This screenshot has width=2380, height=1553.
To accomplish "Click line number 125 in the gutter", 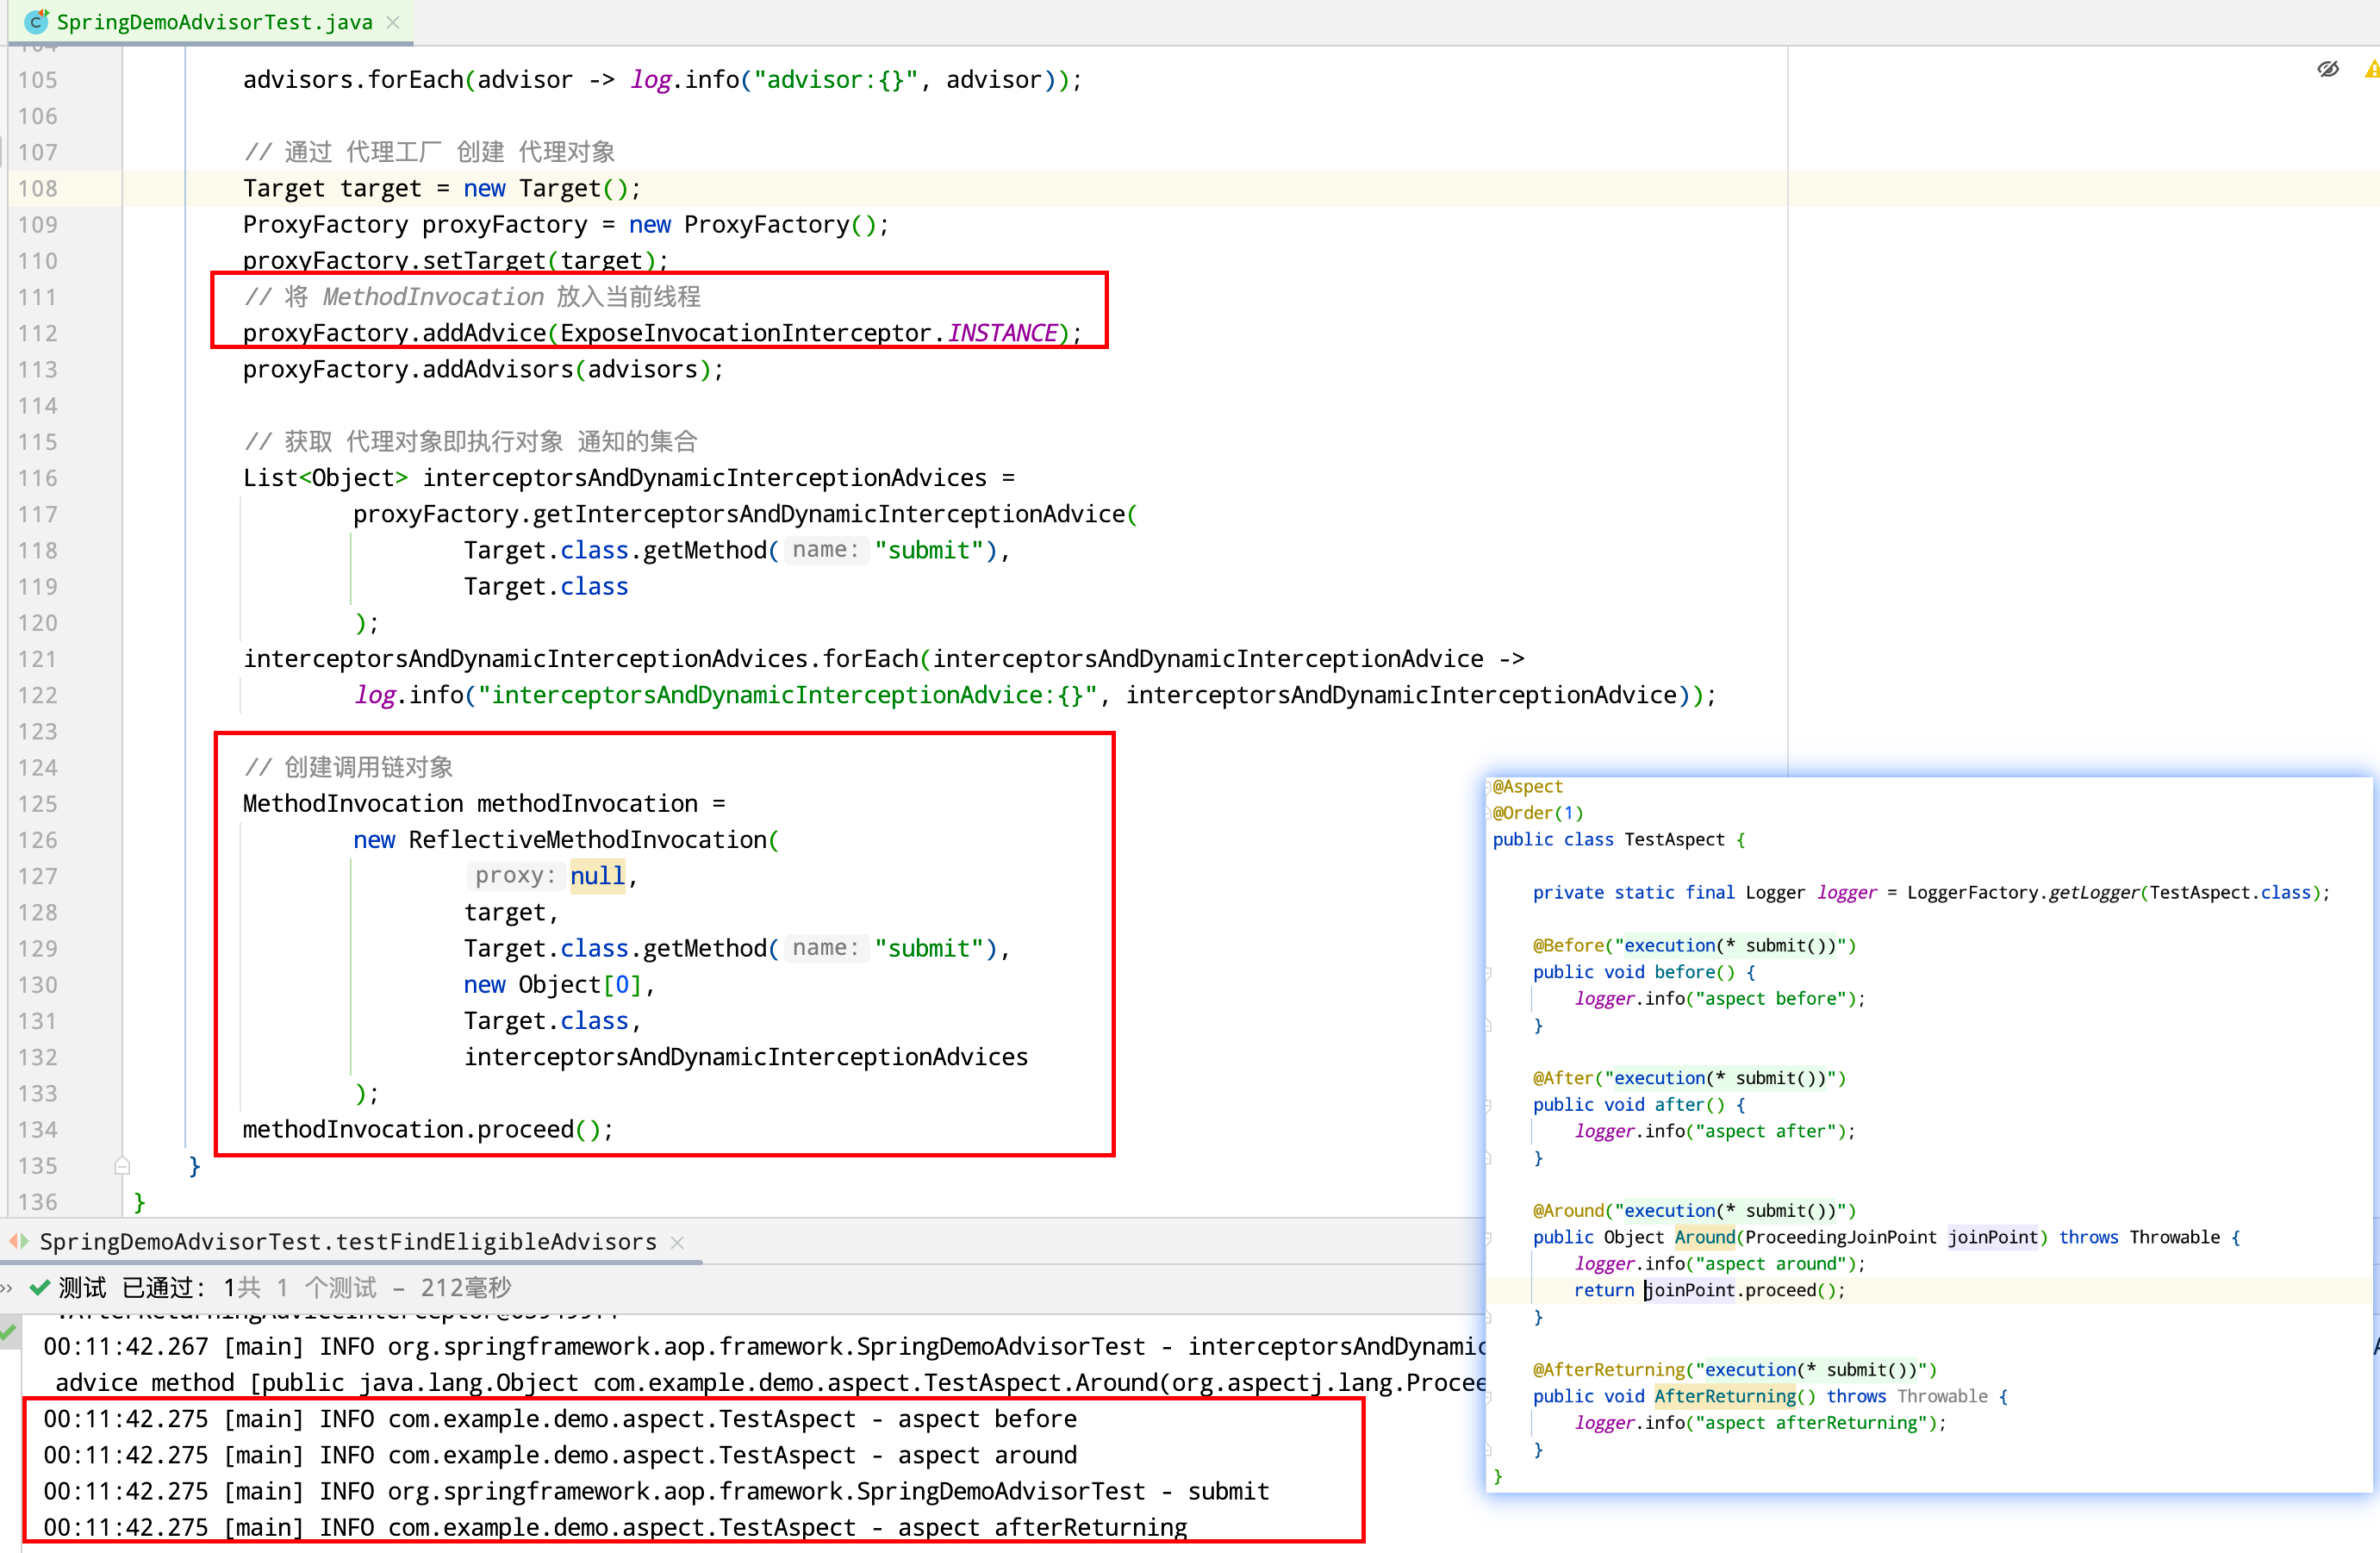I will (x=38, y=803).
